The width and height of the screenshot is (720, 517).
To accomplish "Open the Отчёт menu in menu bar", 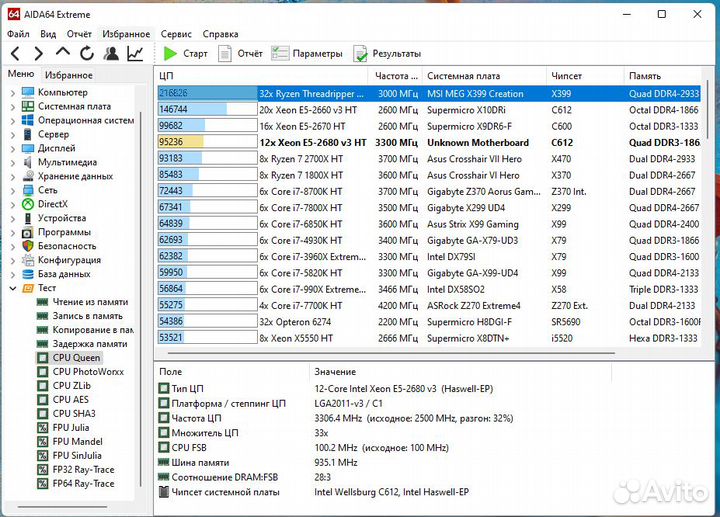I will (x=79, y=34).
